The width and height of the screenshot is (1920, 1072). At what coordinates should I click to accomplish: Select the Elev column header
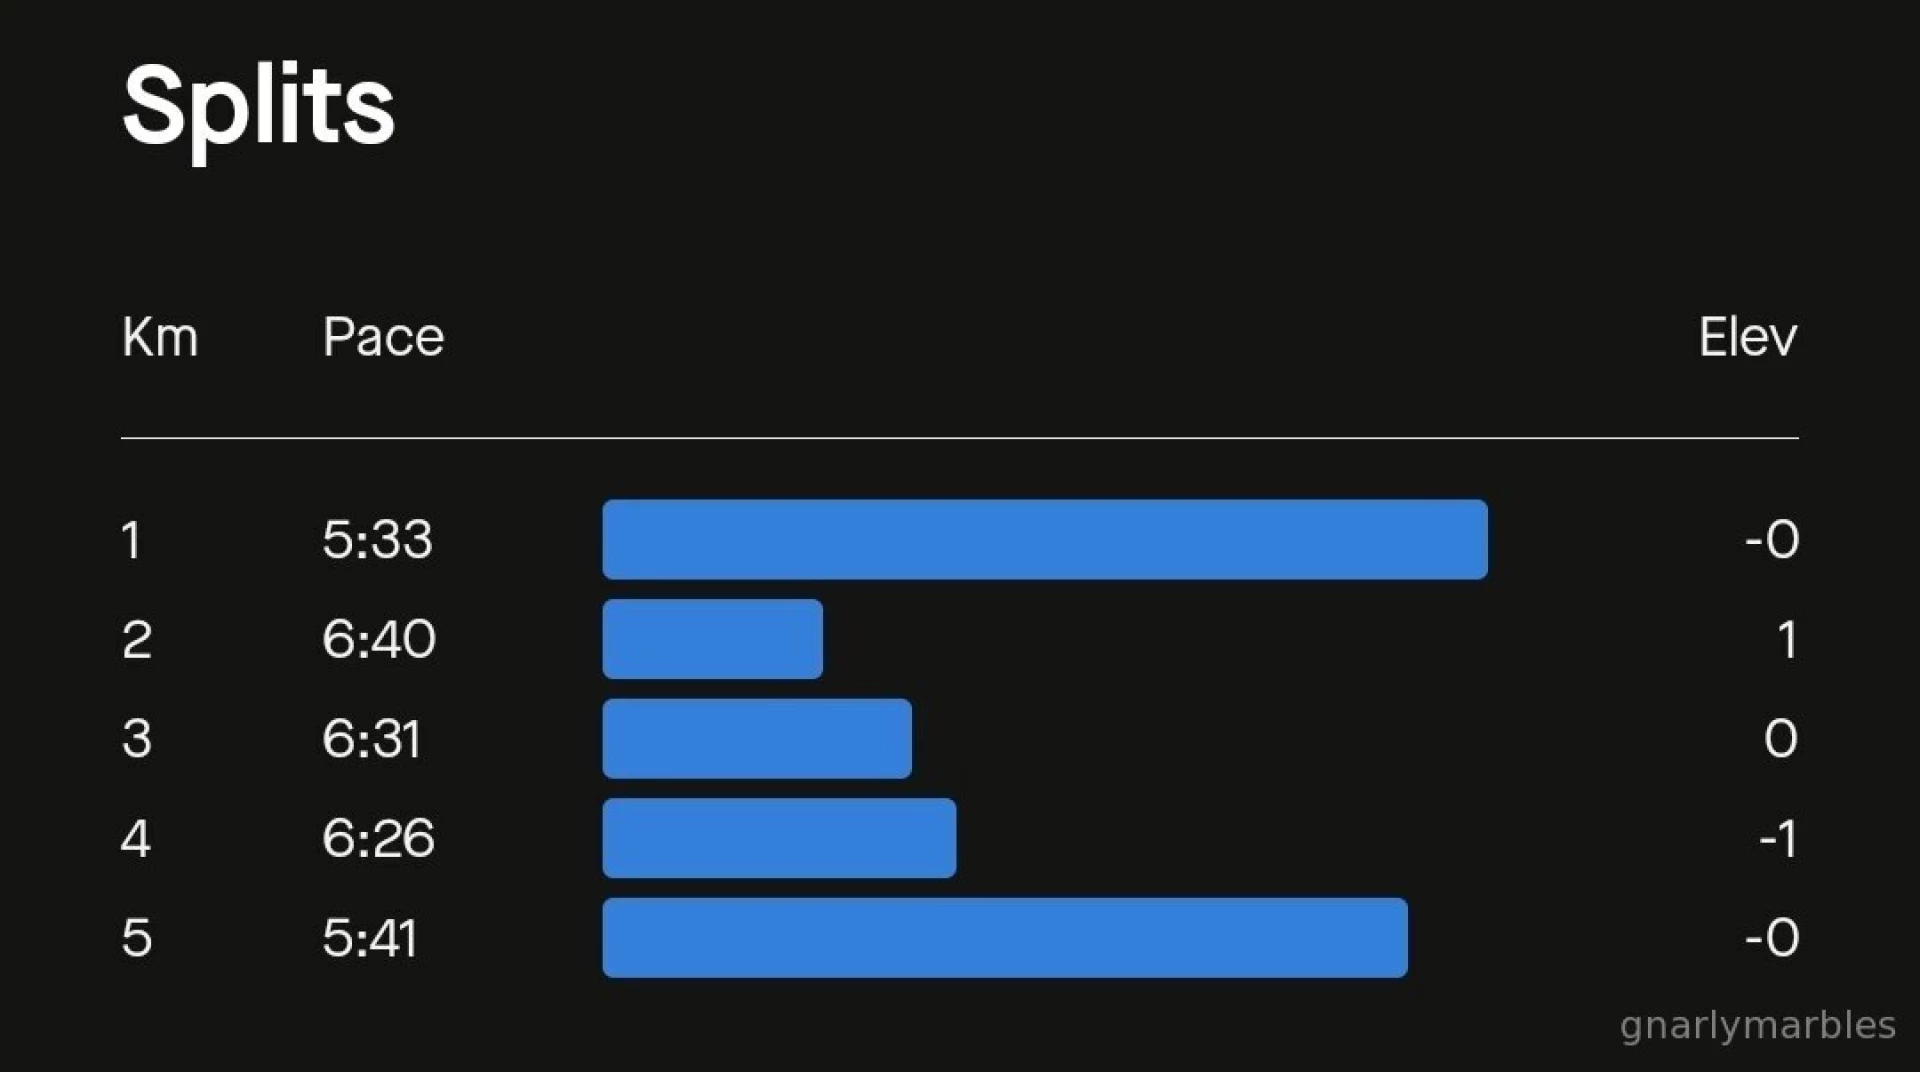coord(1747,337)
